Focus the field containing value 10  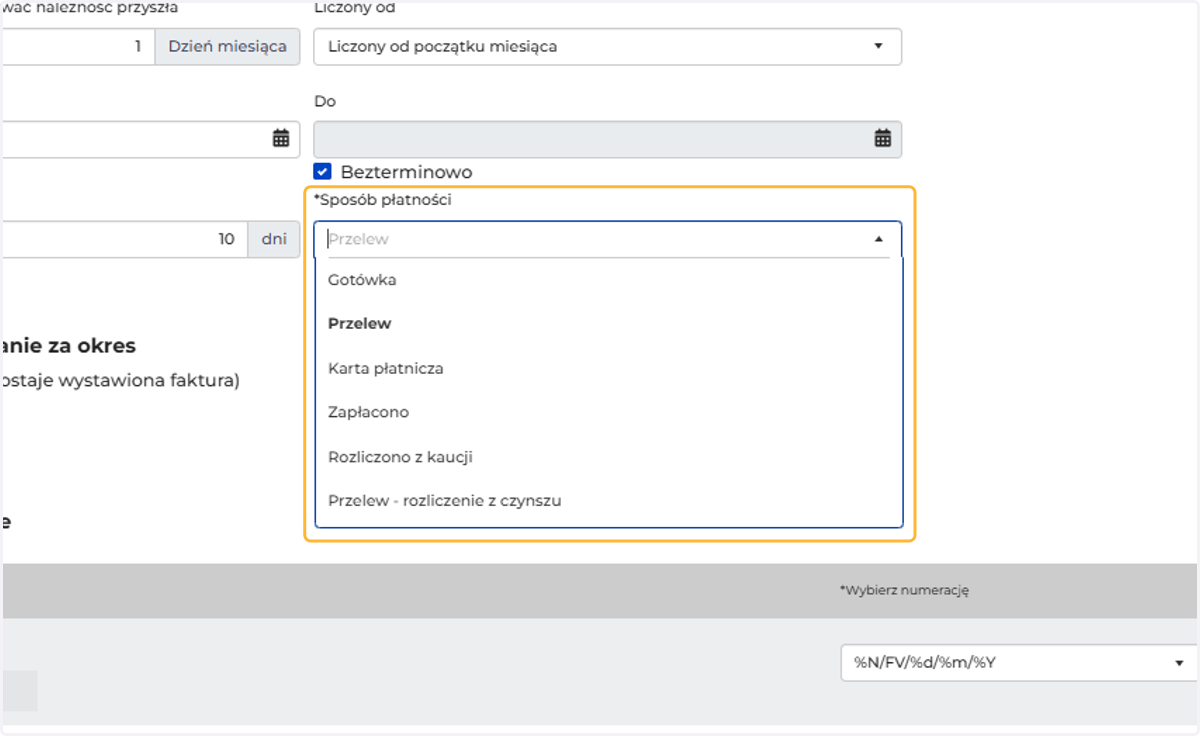pos(124,239)
